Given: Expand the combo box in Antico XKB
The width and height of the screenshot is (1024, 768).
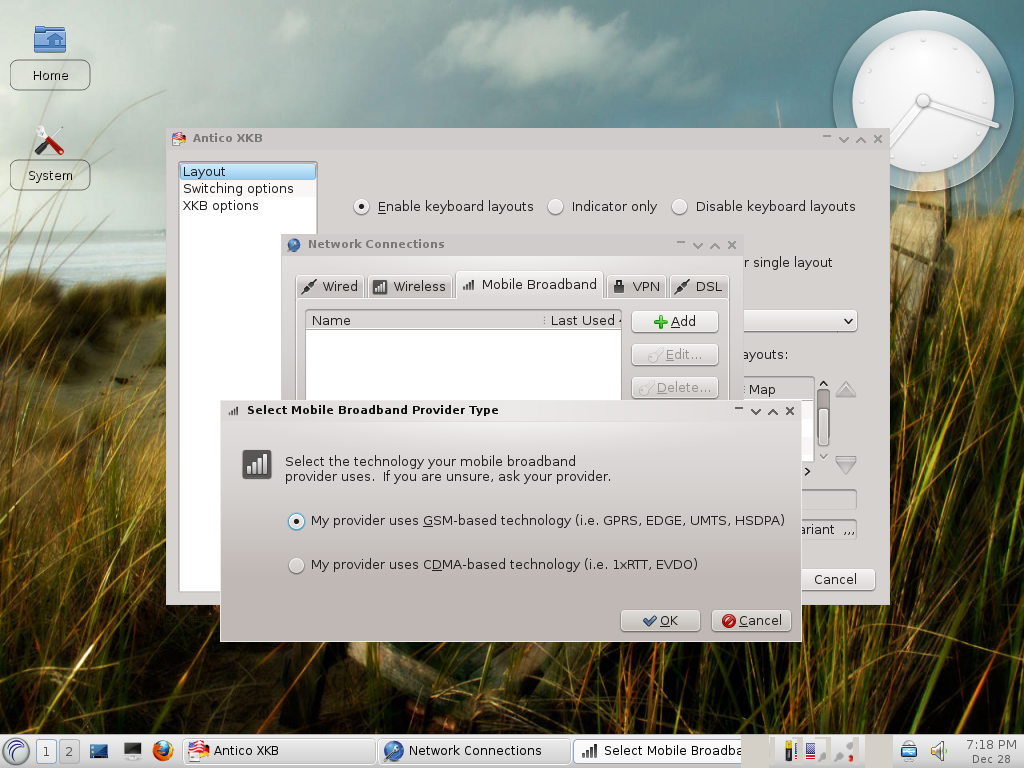Looking at the screenshot, I should pyautogui.click(x=801, y=321).
